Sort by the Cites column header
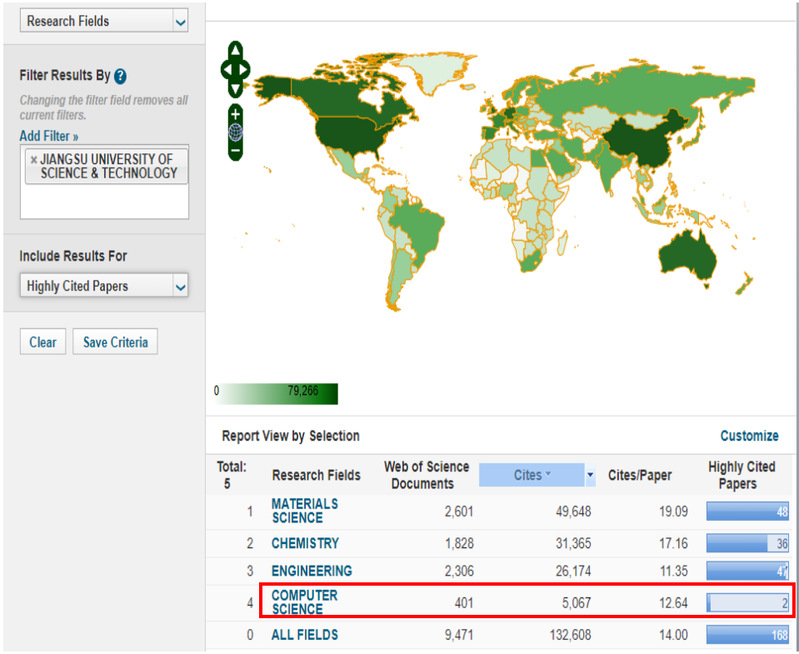 [x=530, y=475]
